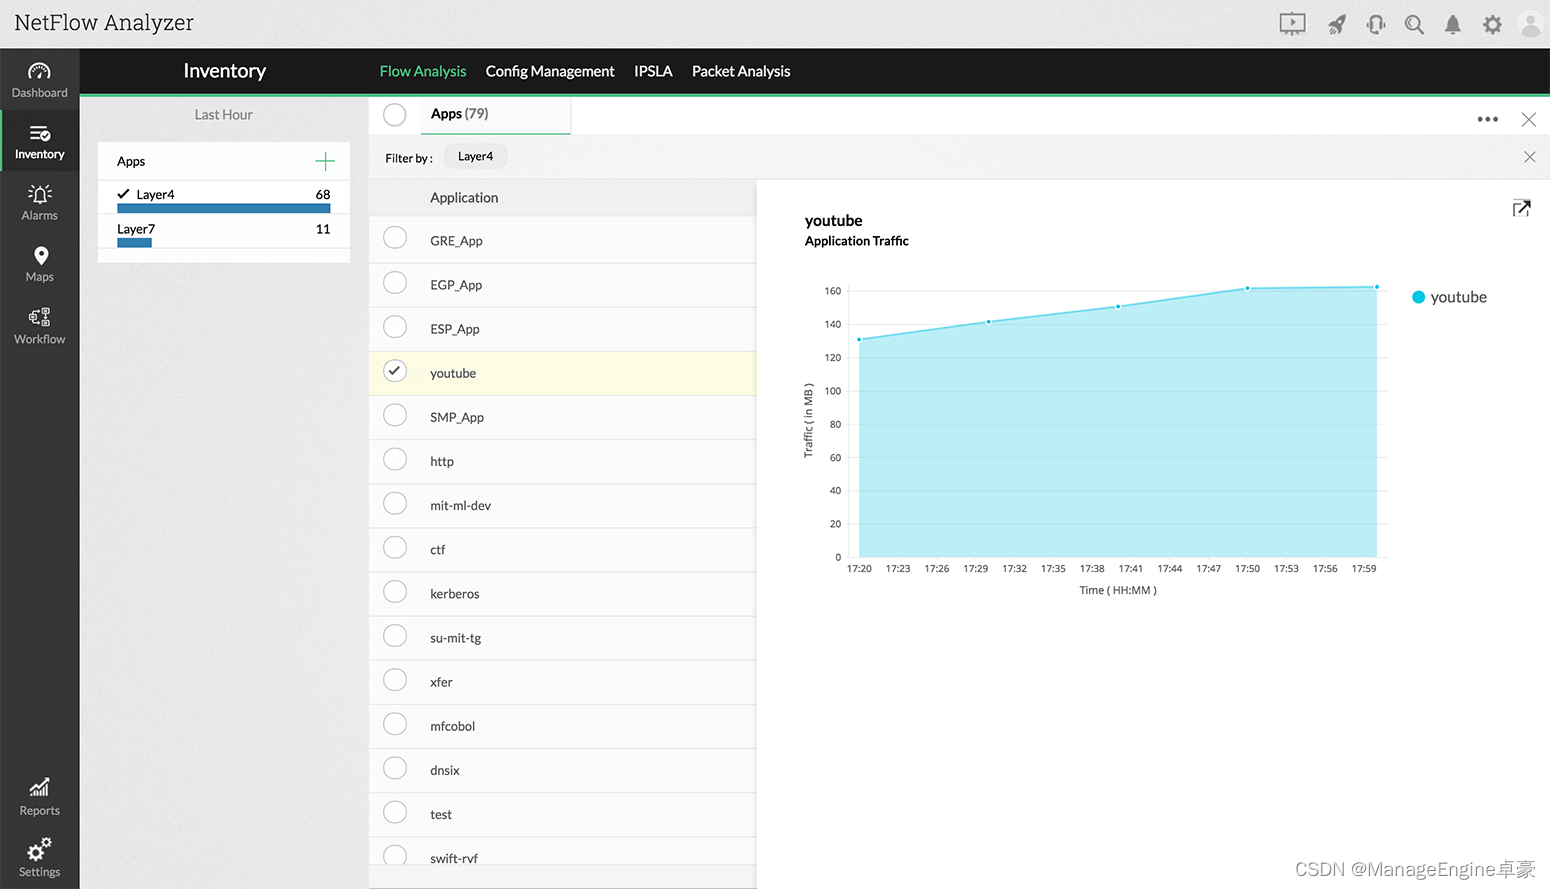The height and width of the screenshot is (889, 1550).
Task: Click the youtube application name
Action: [x=453, y=373]
